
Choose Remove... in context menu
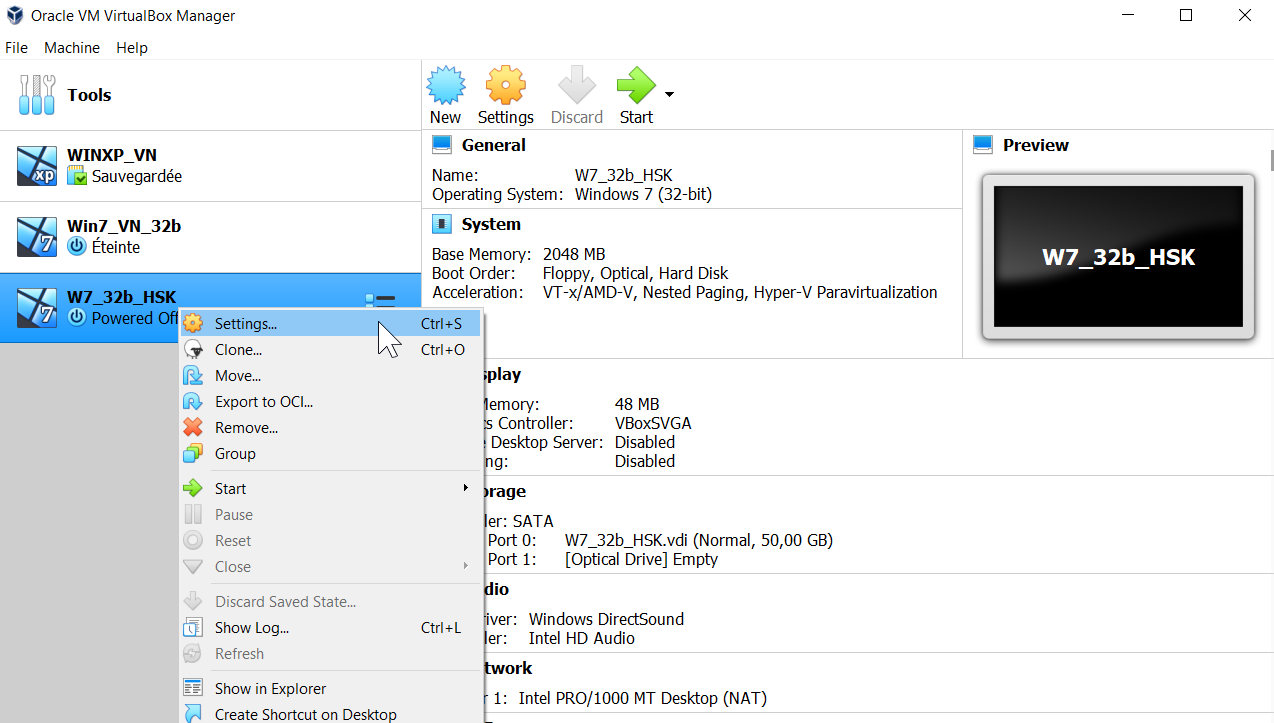pyautogui.click(x=331, y=428)
